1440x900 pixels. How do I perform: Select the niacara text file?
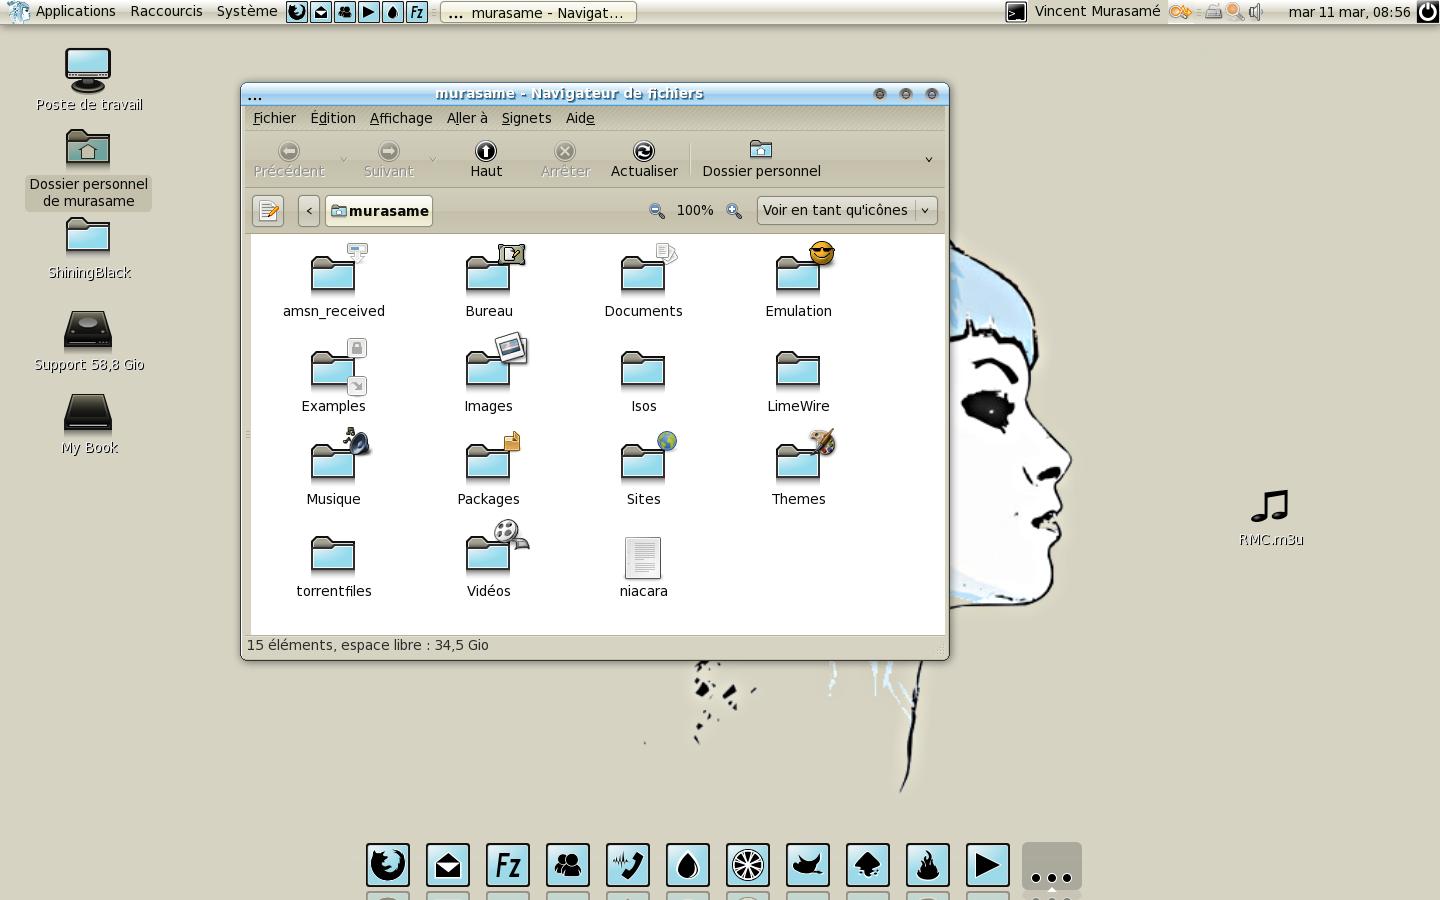click(643, 567)
